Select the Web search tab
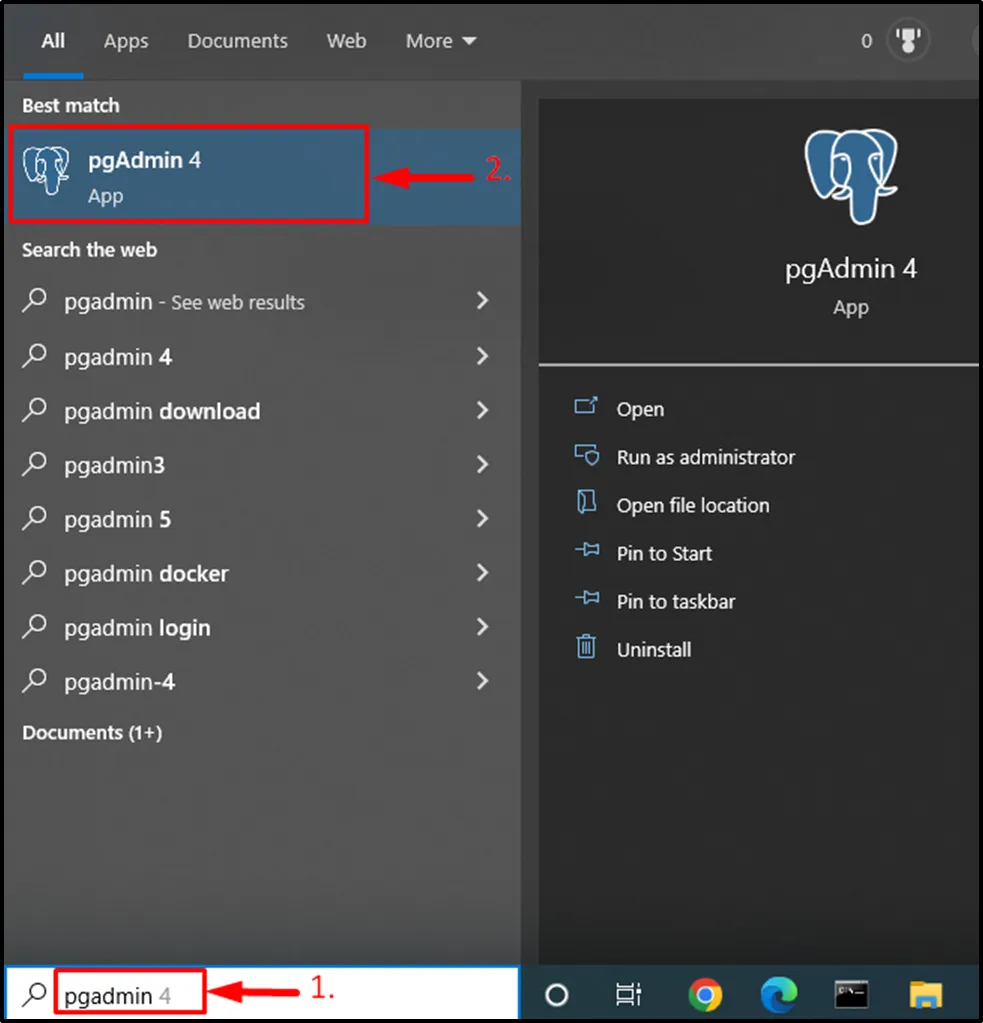Screen dimensions: 983x1023 (346, 41)
